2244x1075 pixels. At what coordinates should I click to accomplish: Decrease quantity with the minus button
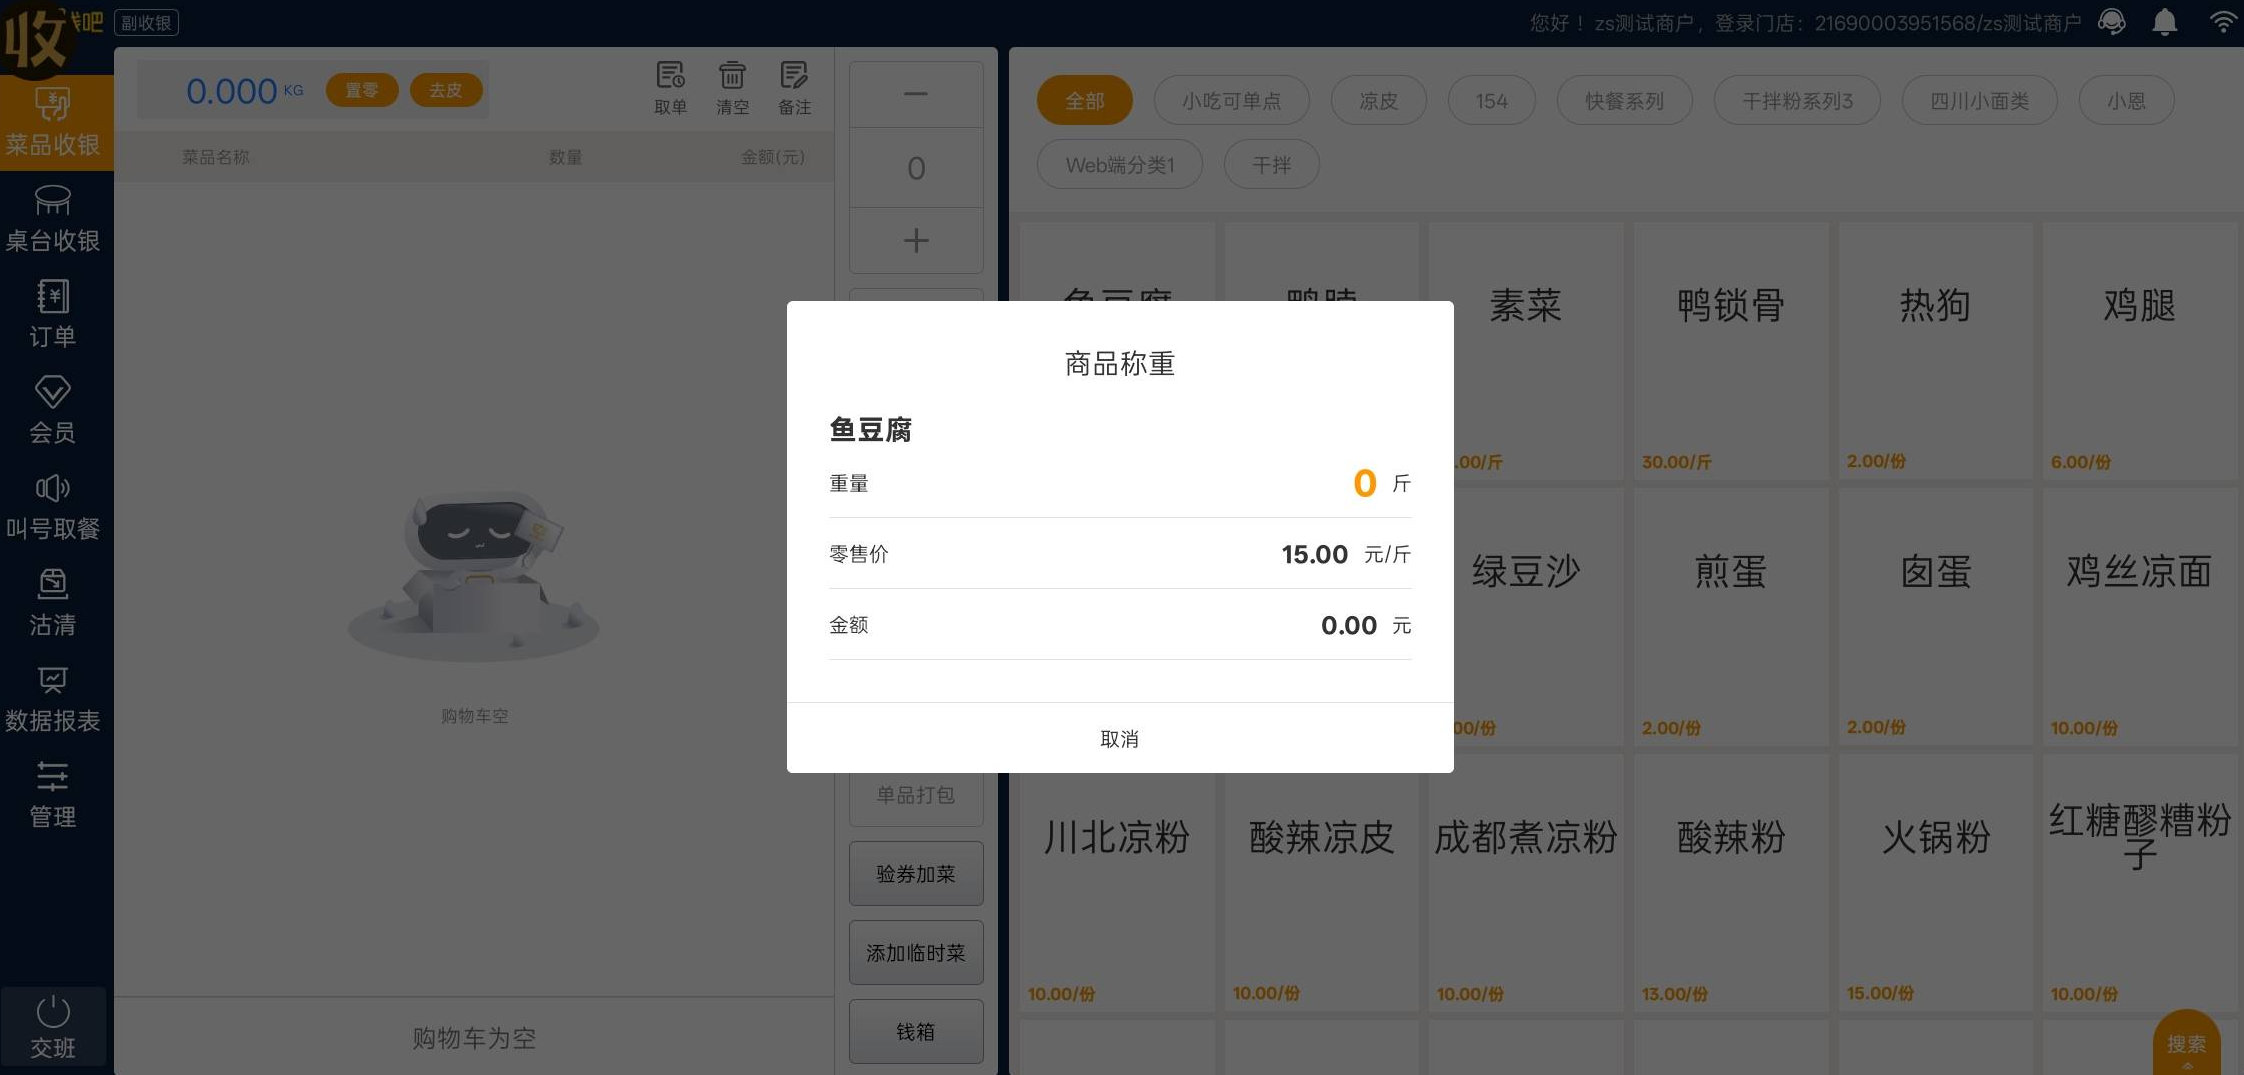916,94
